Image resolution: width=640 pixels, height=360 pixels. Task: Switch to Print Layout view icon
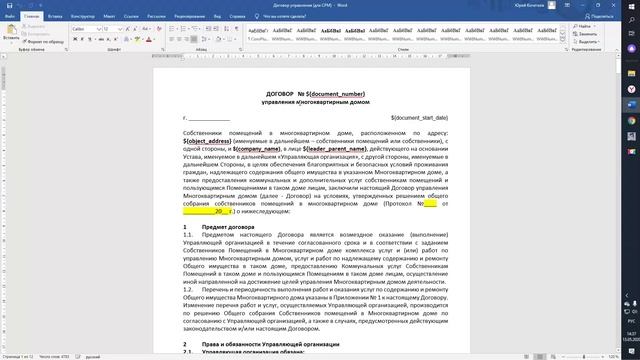[540, 357]
